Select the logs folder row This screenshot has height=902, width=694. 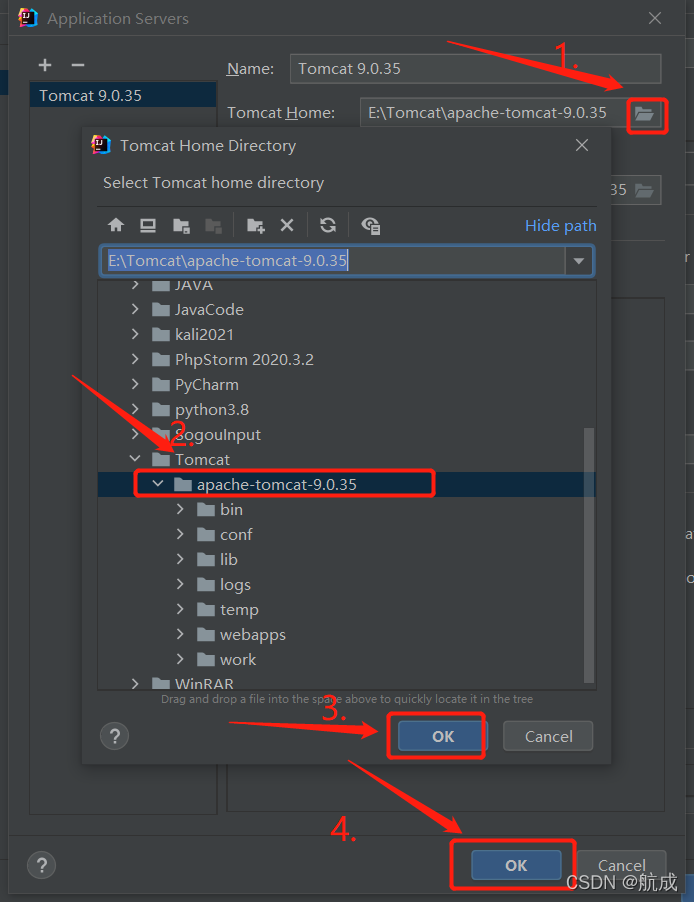click(346, 584)
